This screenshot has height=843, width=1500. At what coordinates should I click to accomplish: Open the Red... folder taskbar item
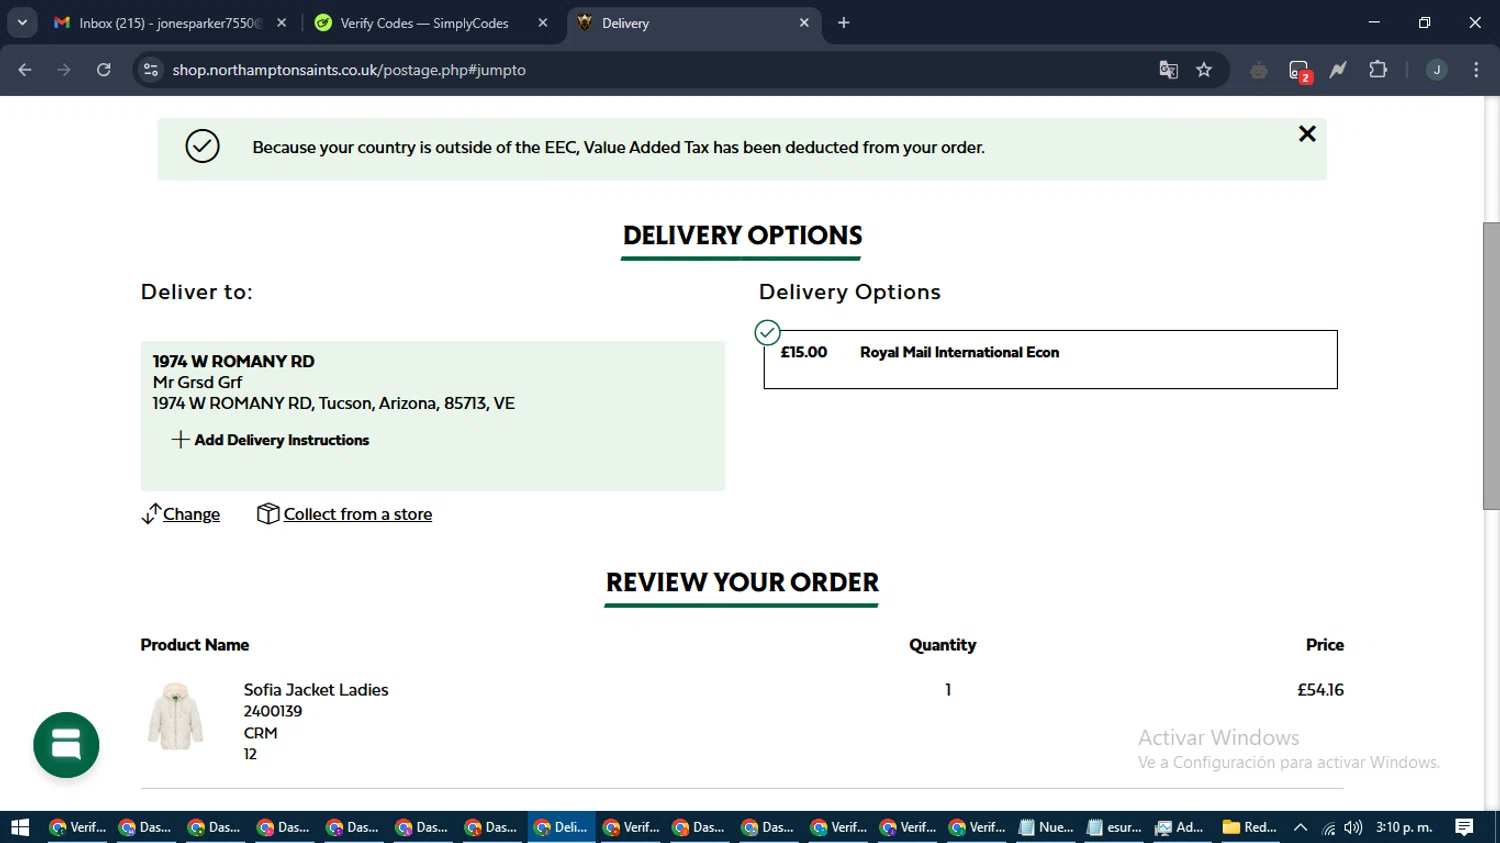[1250, 827]
